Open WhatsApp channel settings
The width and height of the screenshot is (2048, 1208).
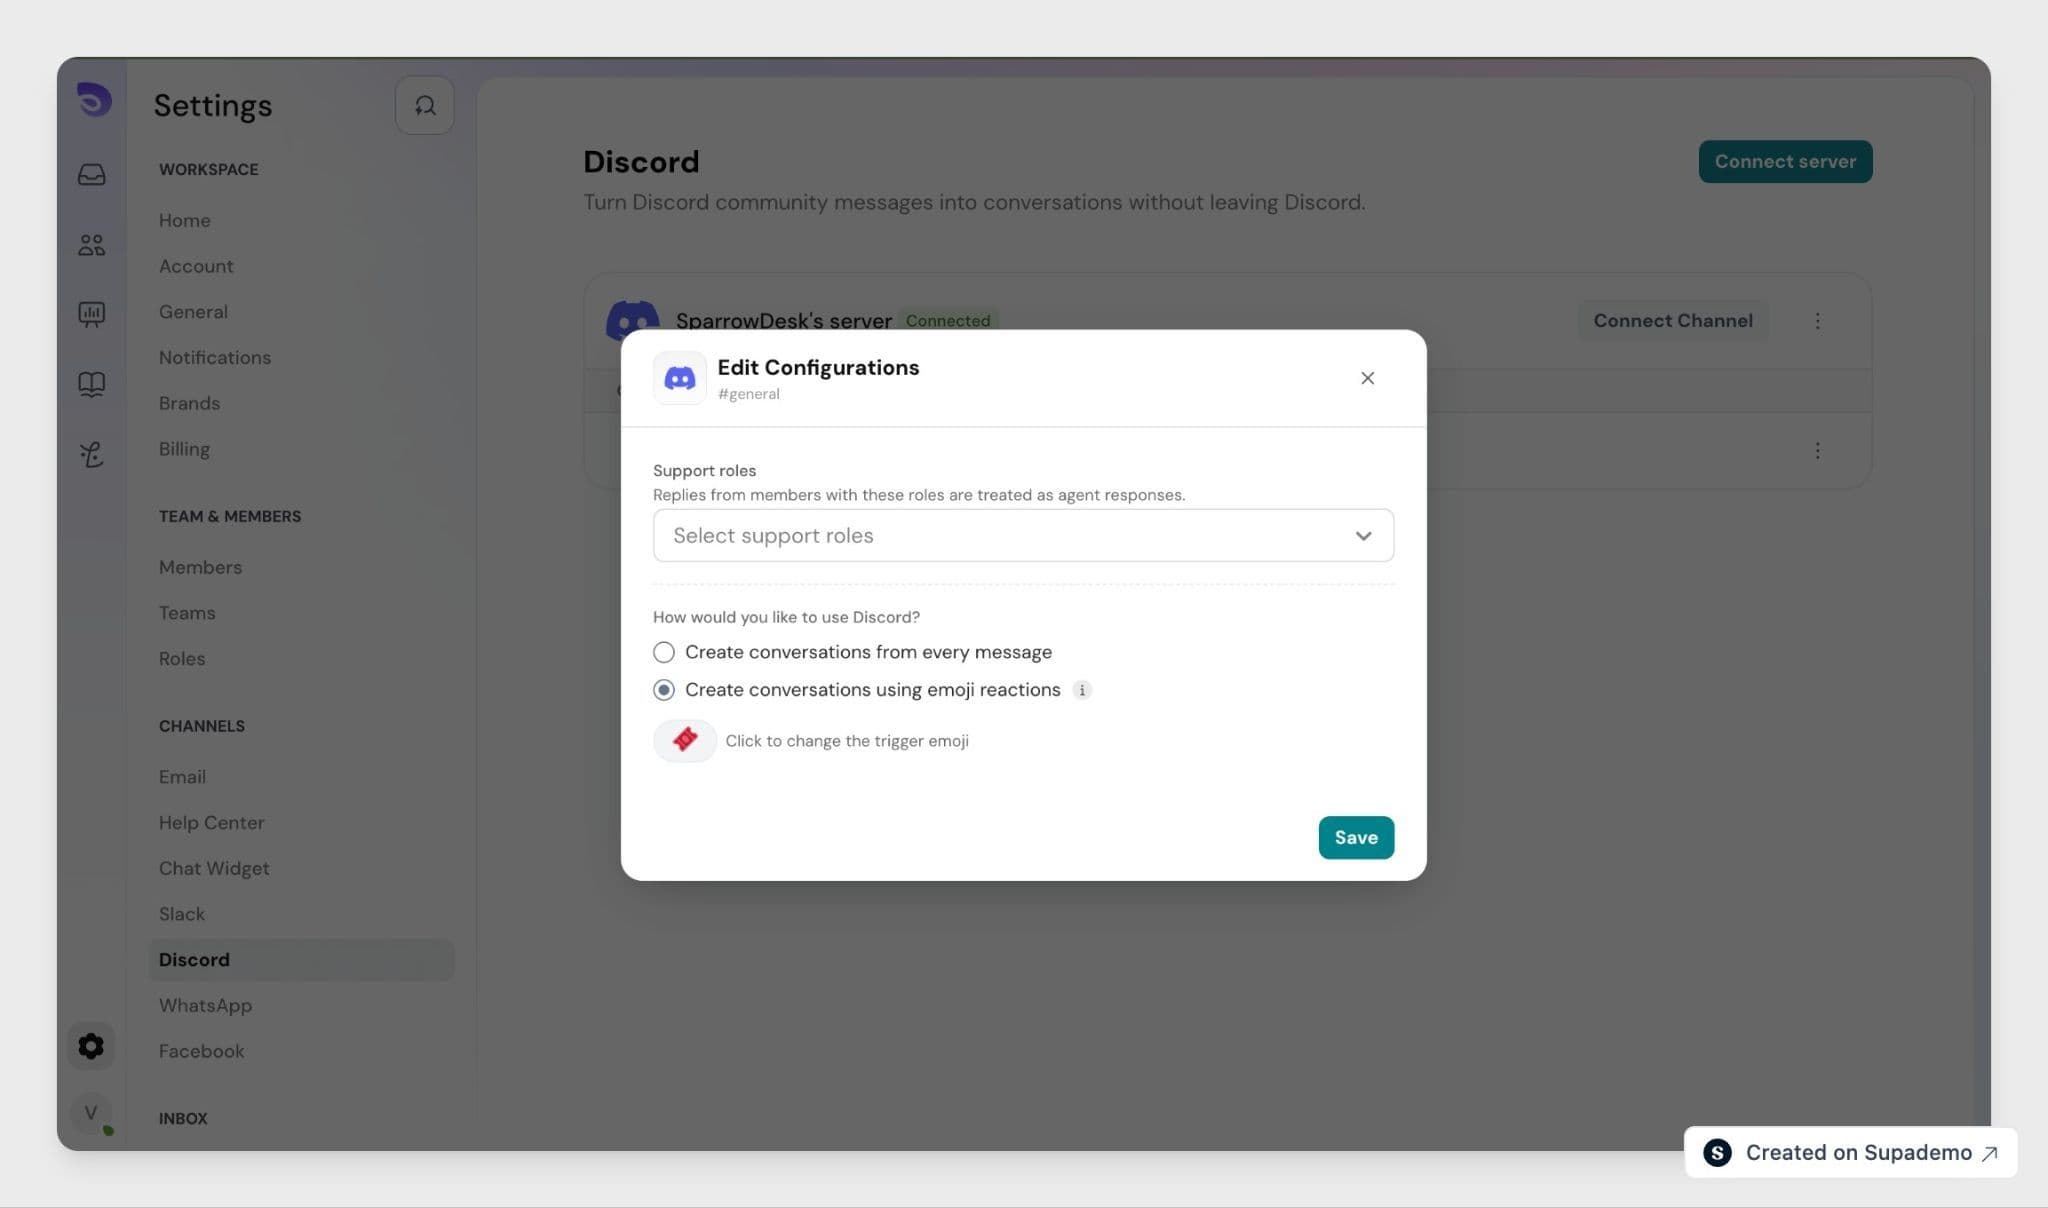(x=205, y=1005)
